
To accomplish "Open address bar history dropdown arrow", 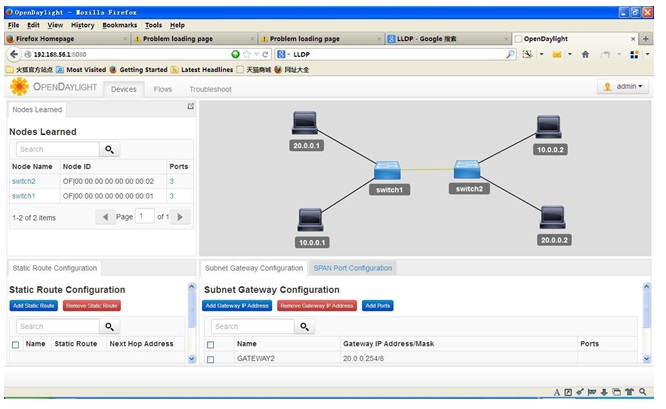I will pyautogui.click(x=257, y=54).
